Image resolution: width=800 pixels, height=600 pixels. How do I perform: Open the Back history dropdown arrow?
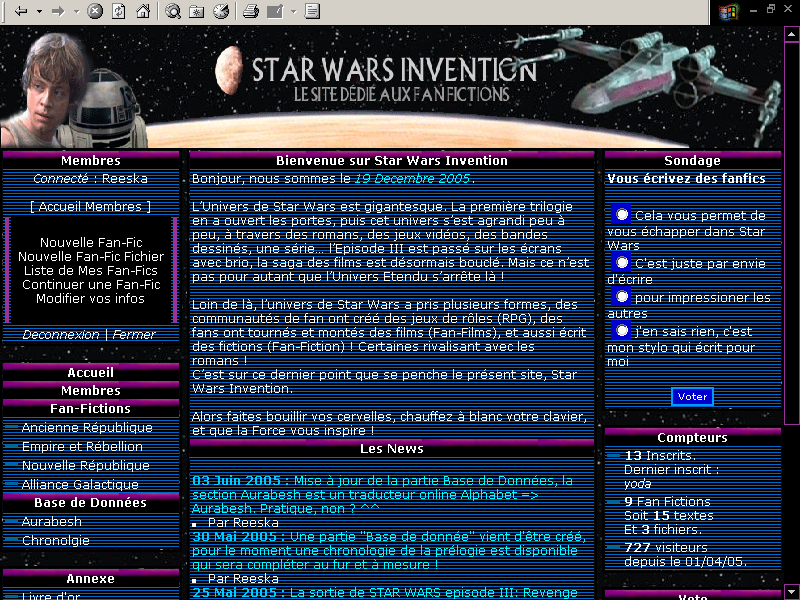[39, 11]
